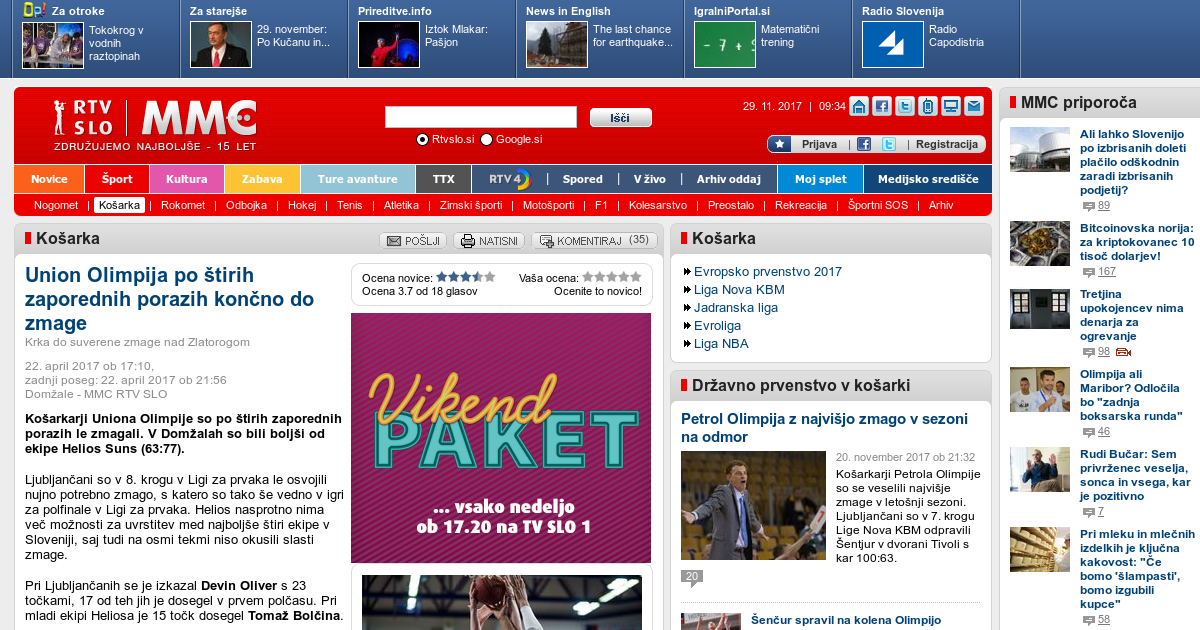Open the Vikend Paket advertisement banner

click(501, 438)
